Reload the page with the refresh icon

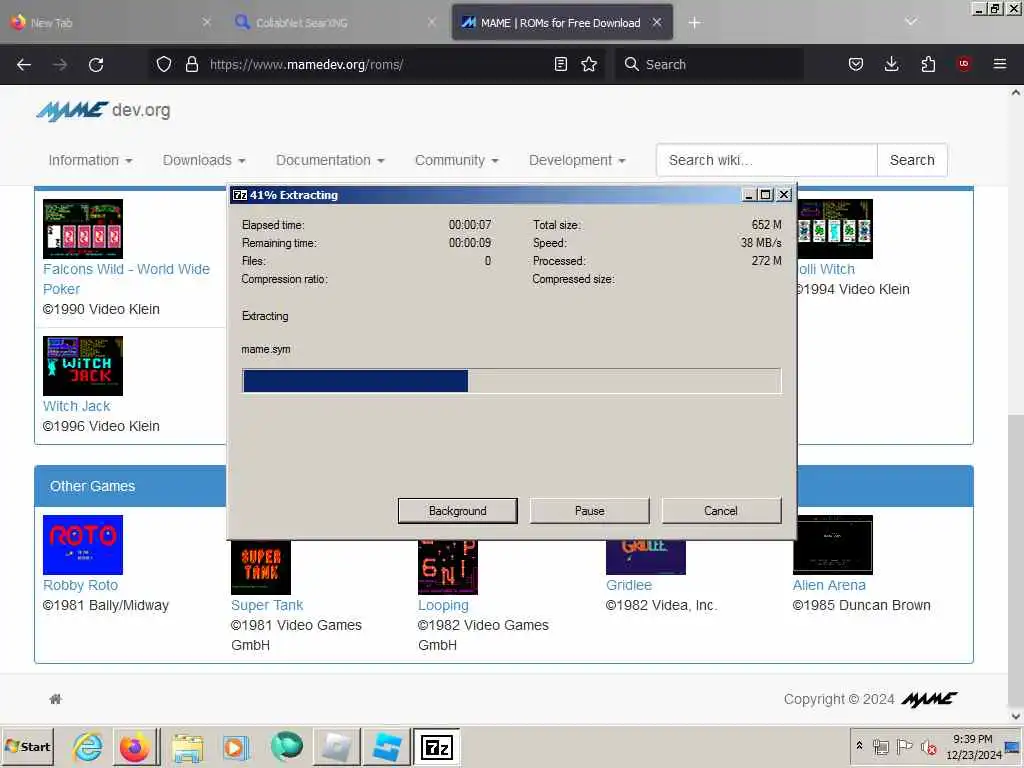[96, 65]
